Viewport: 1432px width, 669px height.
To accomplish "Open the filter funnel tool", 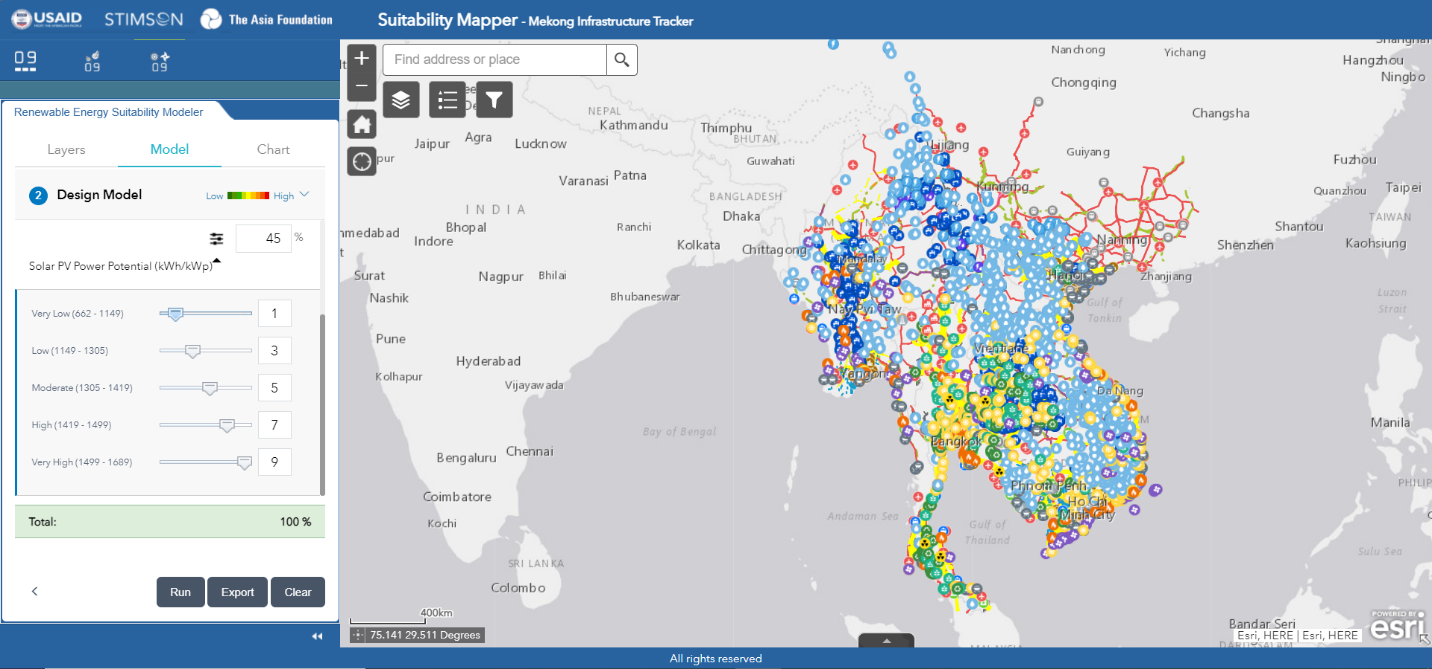I will click(x=495, y=100).
